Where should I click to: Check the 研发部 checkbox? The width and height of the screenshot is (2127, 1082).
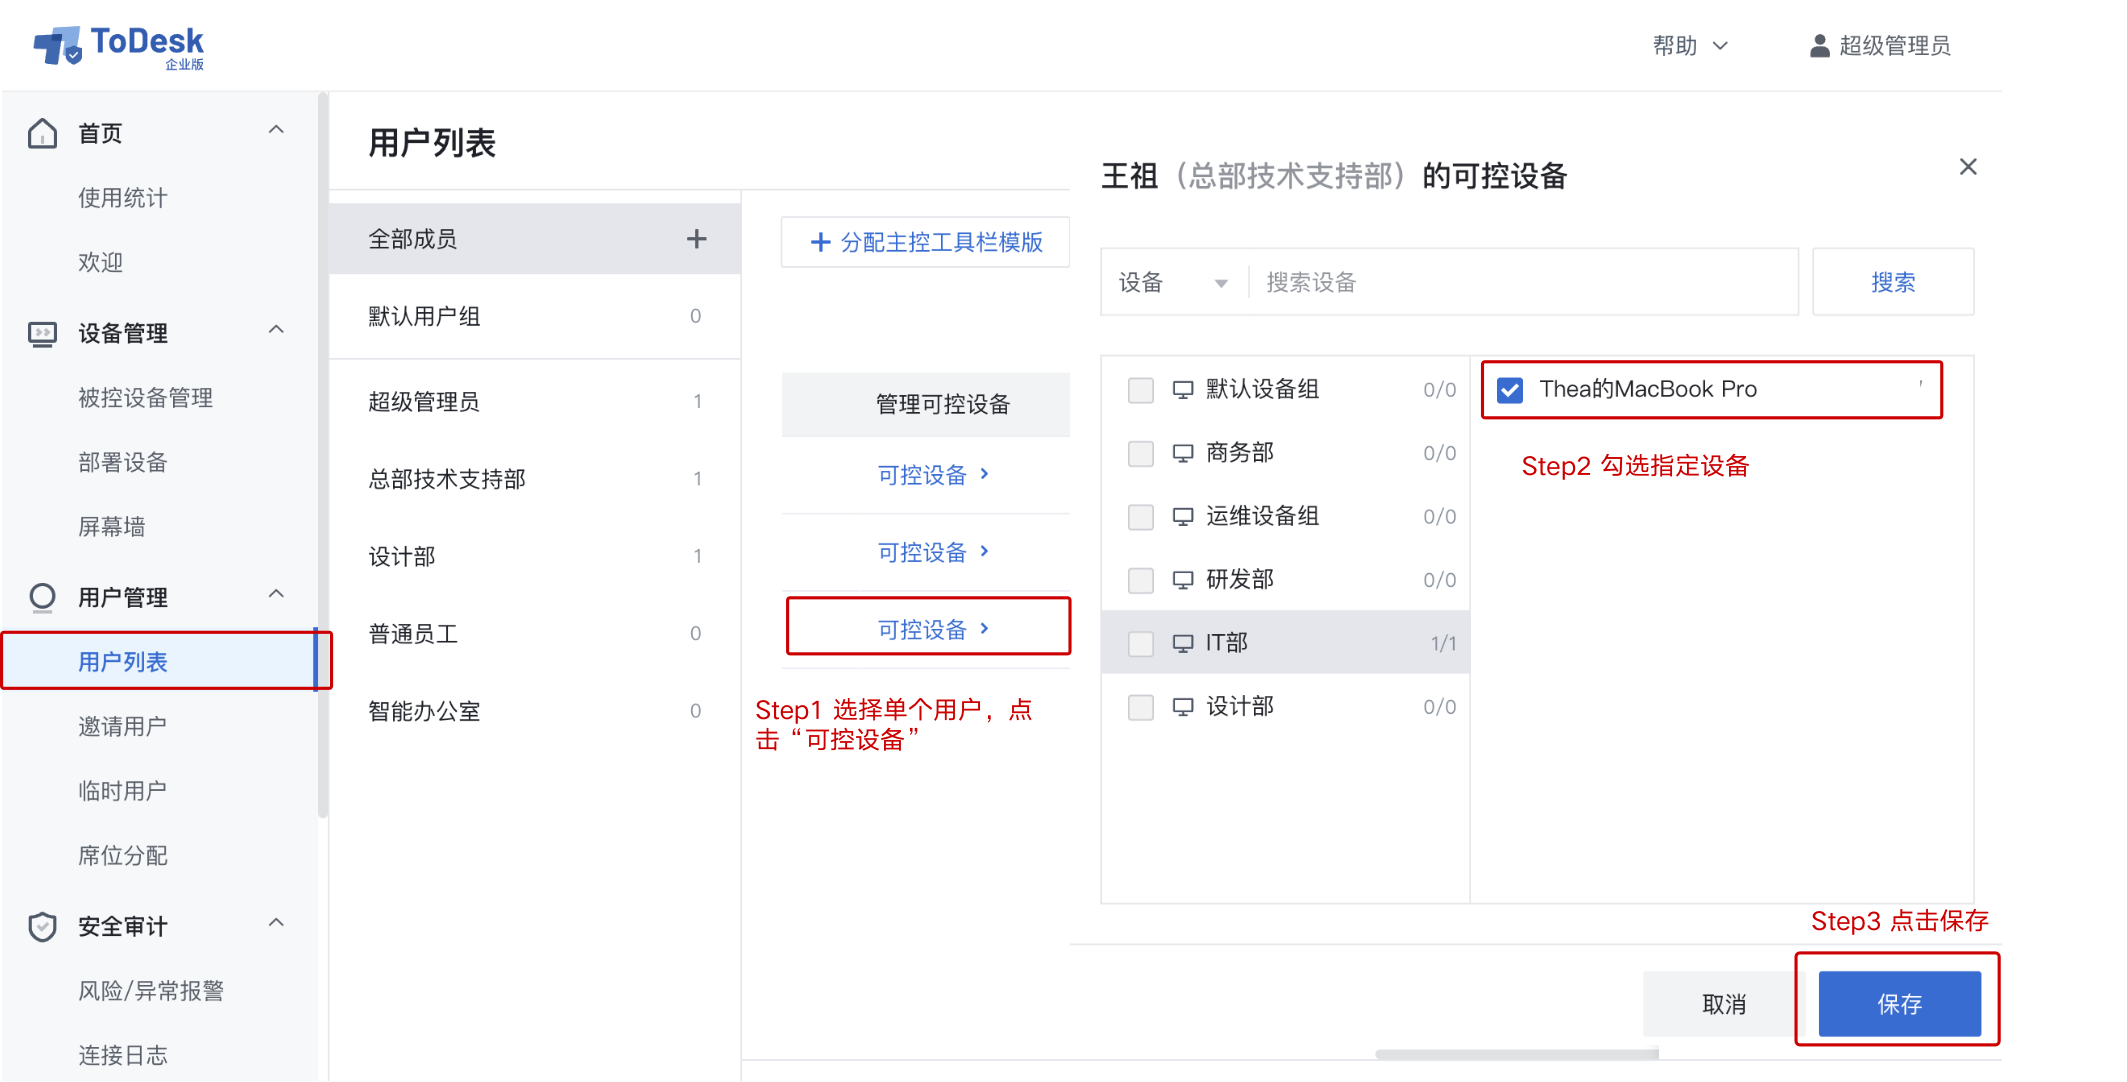pyautogui.click(x=1141, y=581)
